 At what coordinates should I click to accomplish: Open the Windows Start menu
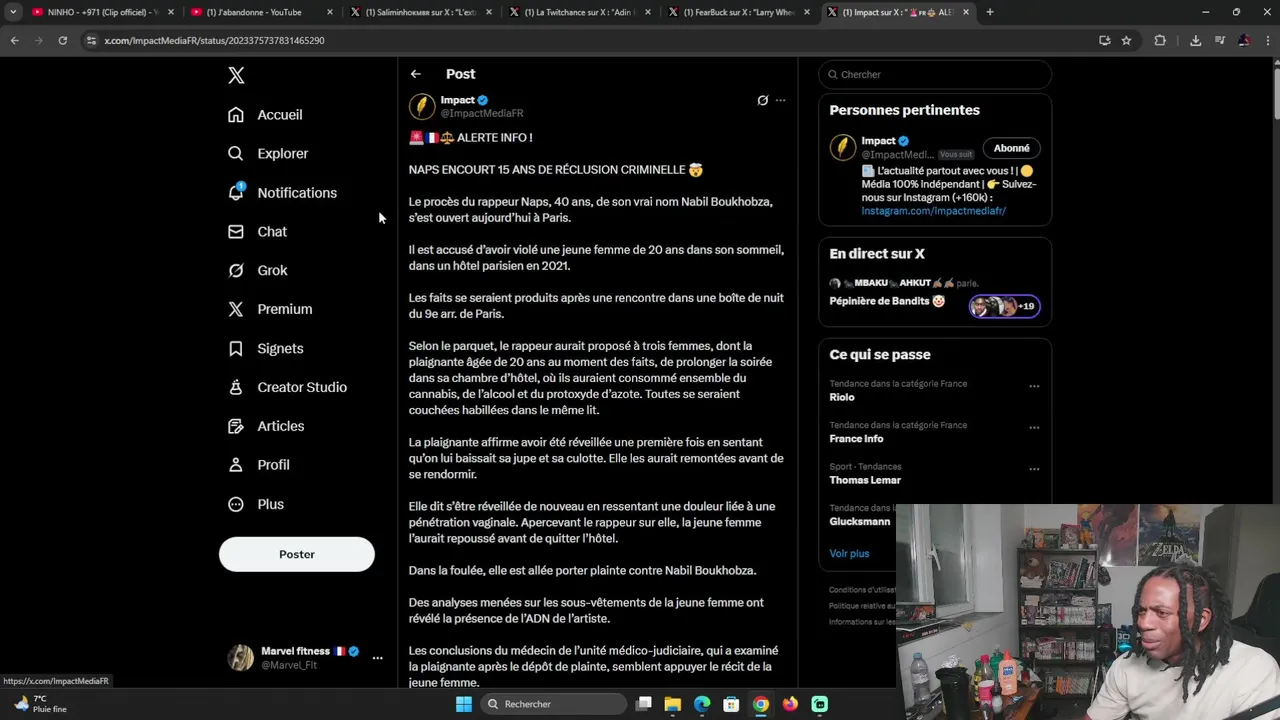coord(464,704)
